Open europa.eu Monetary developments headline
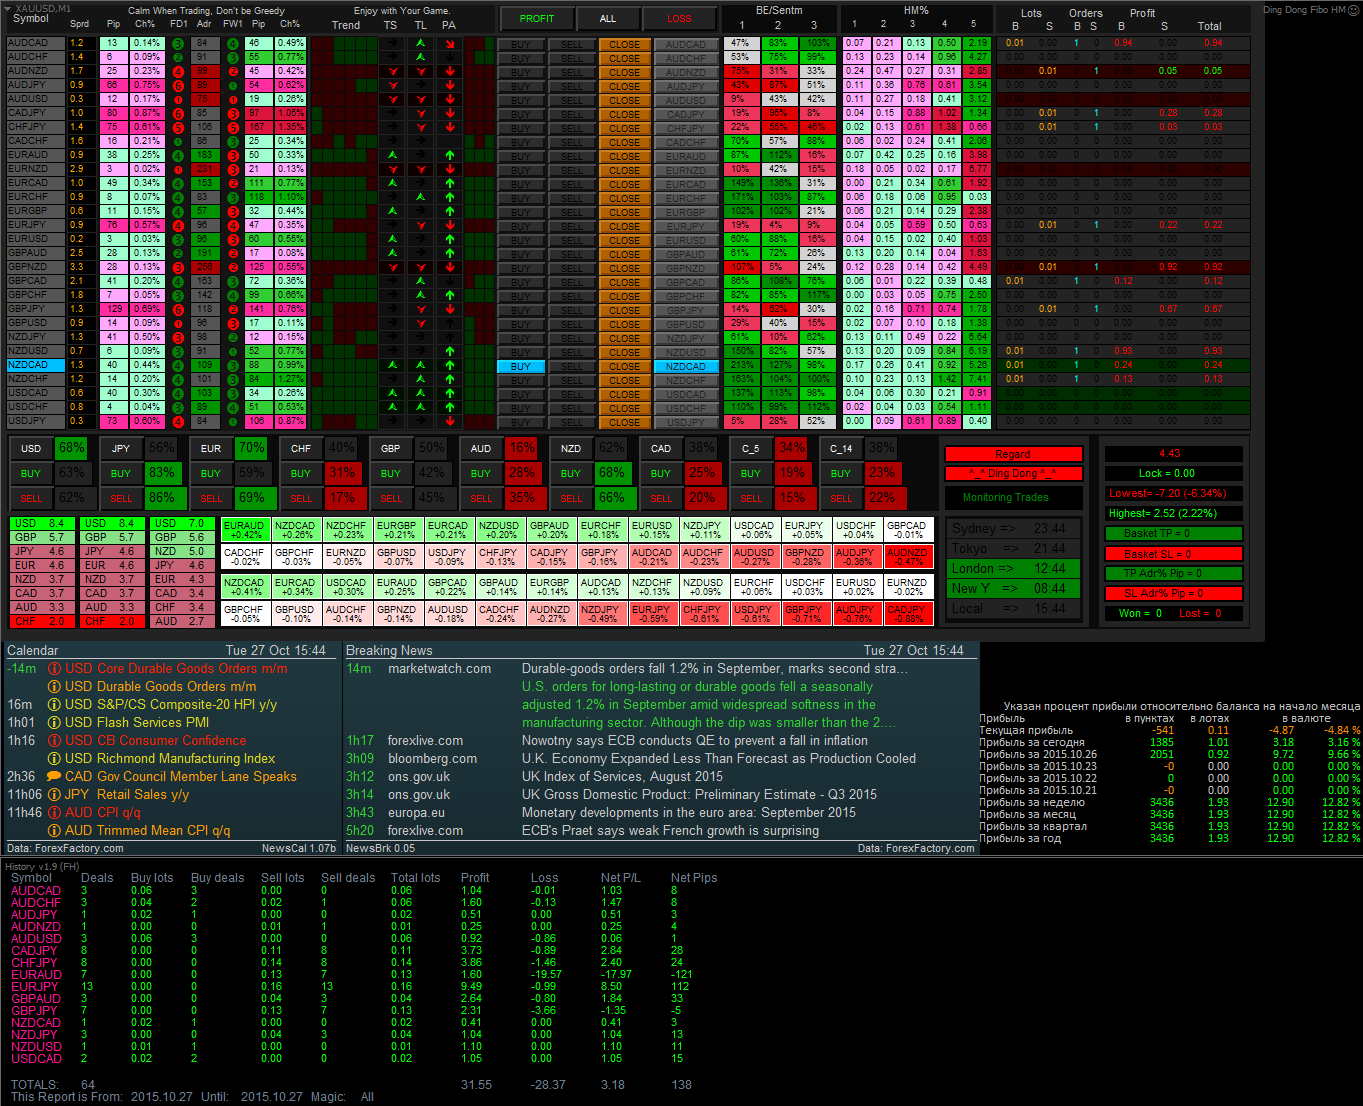 [x=688, y=813]
